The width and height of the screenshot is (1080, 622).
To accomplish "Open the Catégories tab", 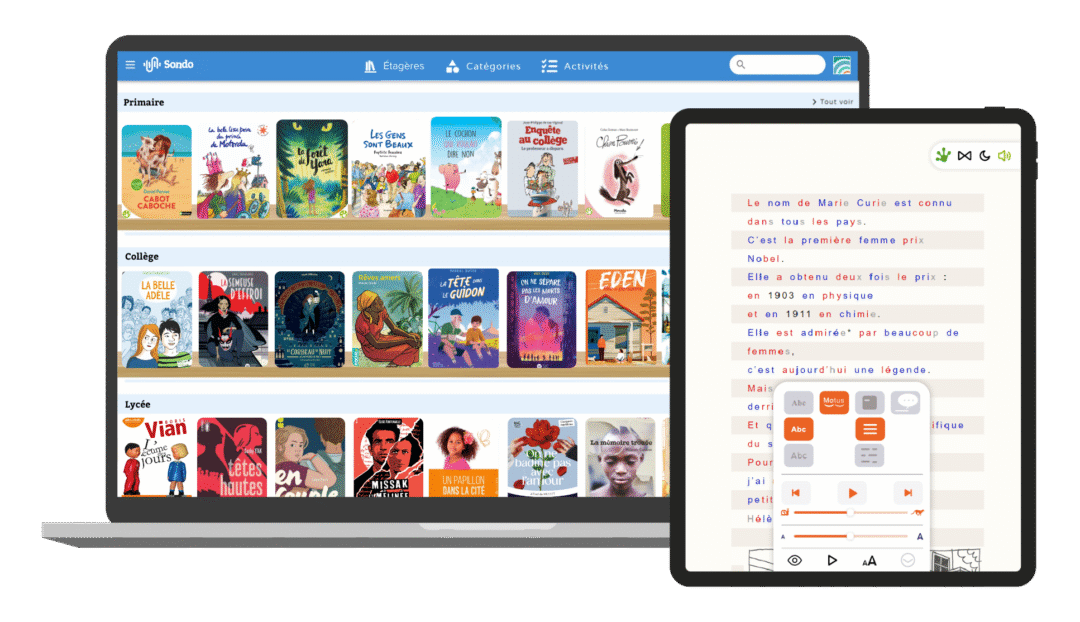I will point(483,66).
